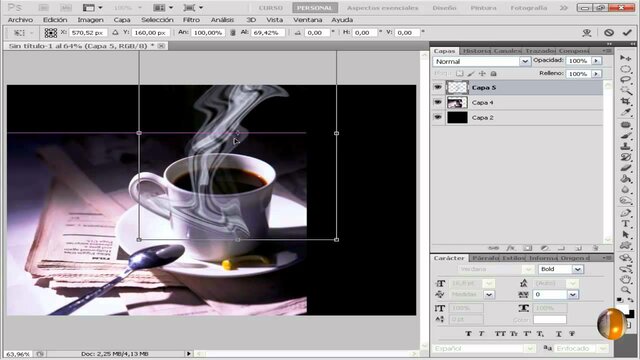Delete layer using trash icon

pos(596,248)
